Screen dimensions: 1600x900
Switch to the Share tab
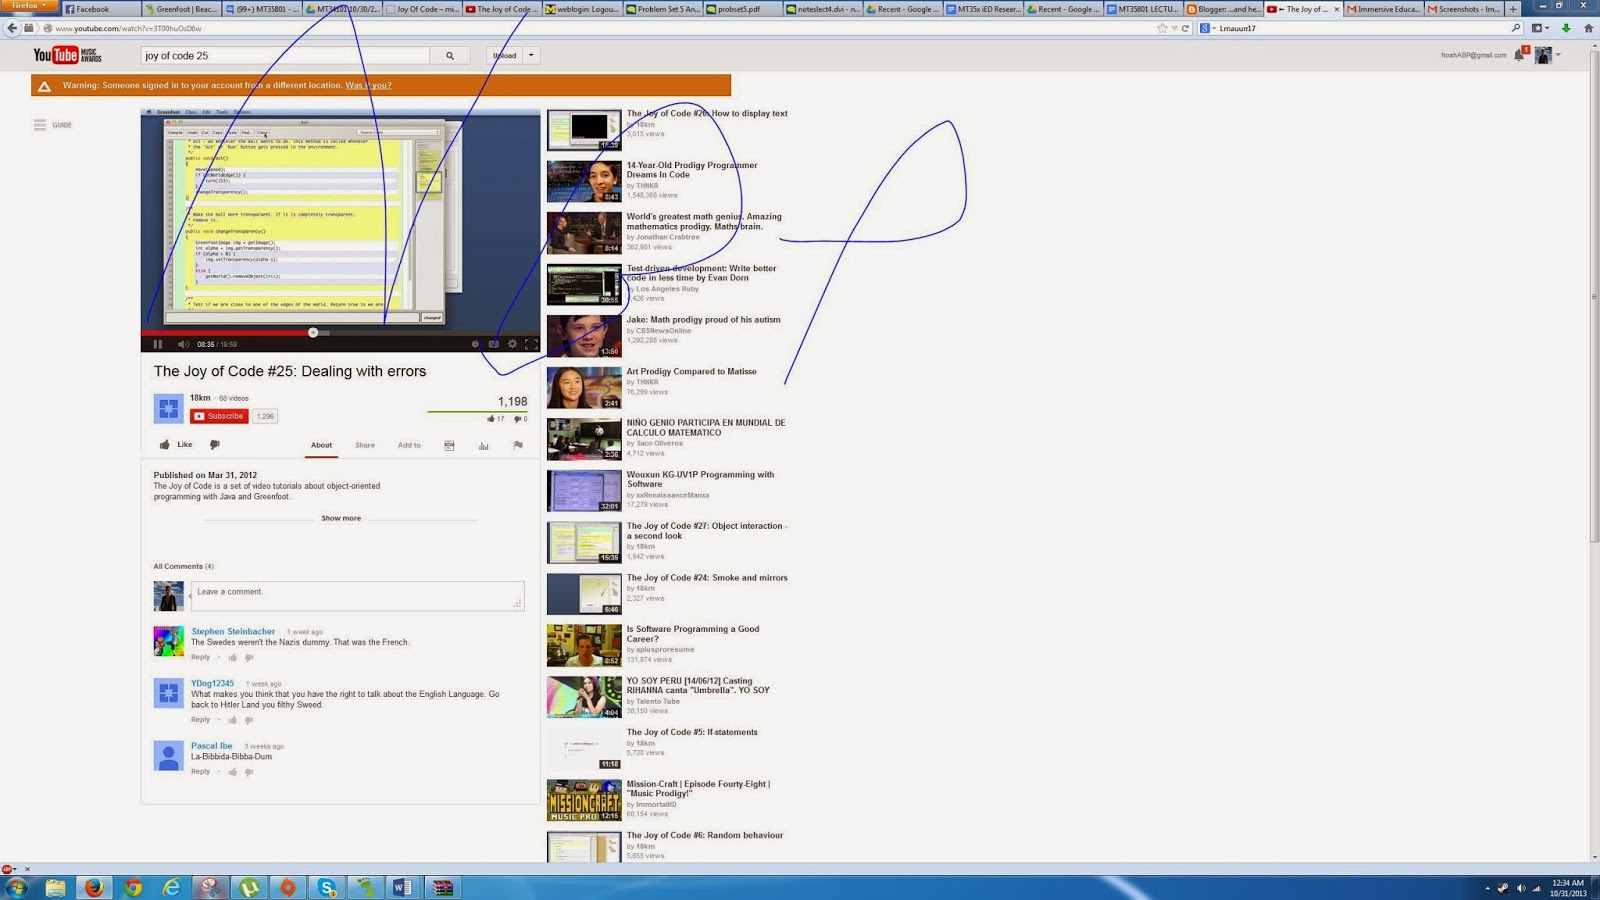pos(365,445)
